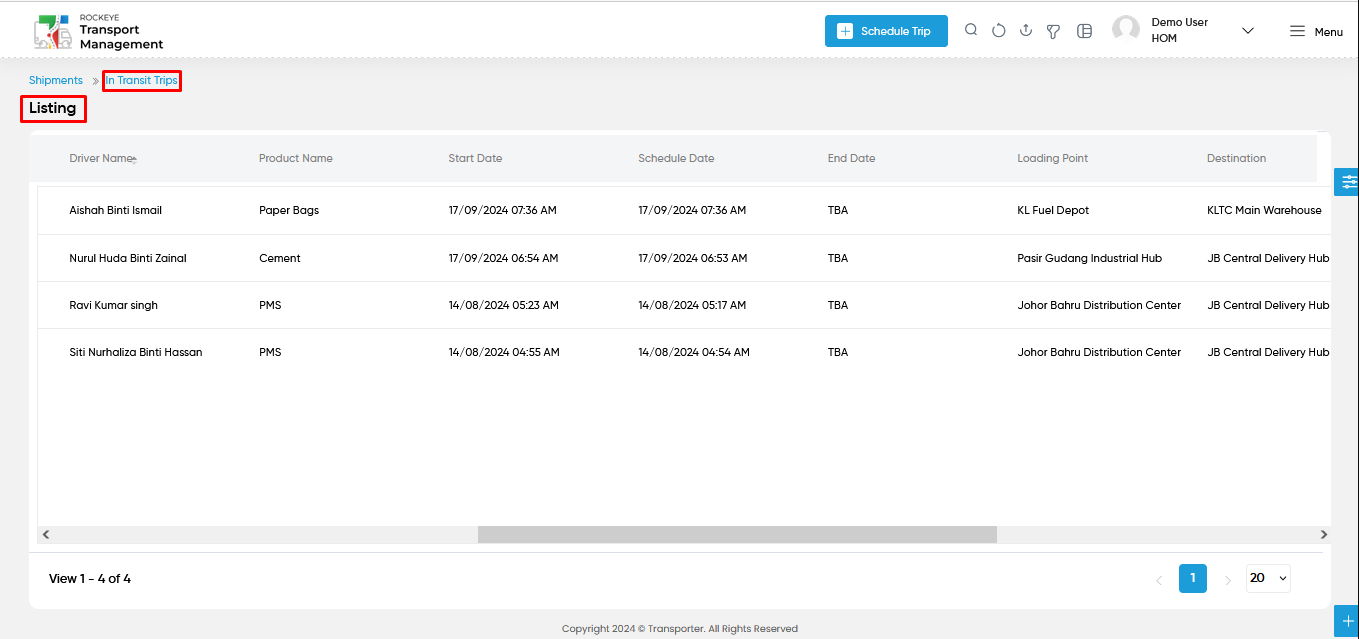This screenshot has width=1359, height=639.
Task: Click the Start Date column header
Action: coord(475,158)
